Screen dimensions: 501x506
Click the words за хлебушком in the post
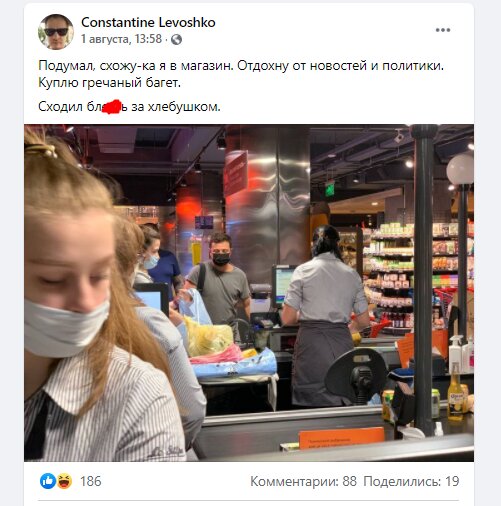click(176, 107)
